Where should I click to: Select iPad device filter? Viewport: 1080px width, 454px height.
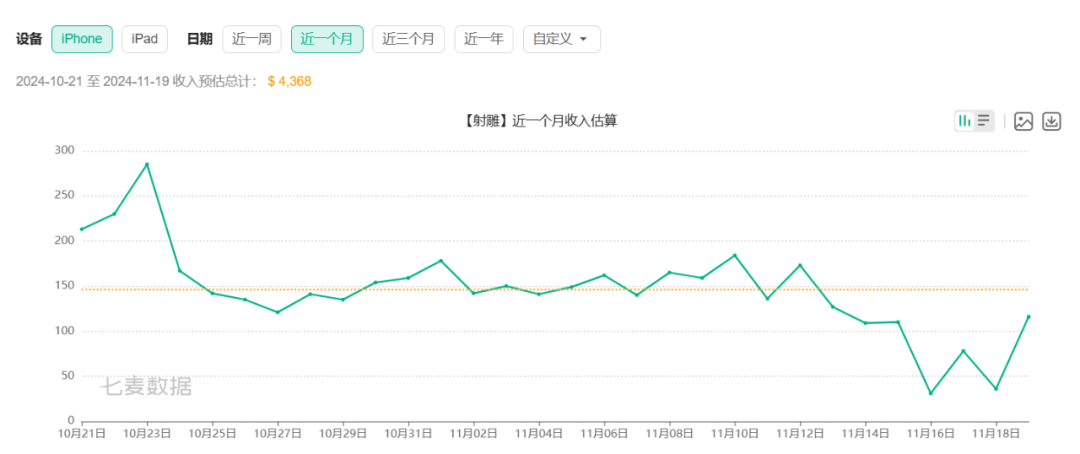(145, 39)
